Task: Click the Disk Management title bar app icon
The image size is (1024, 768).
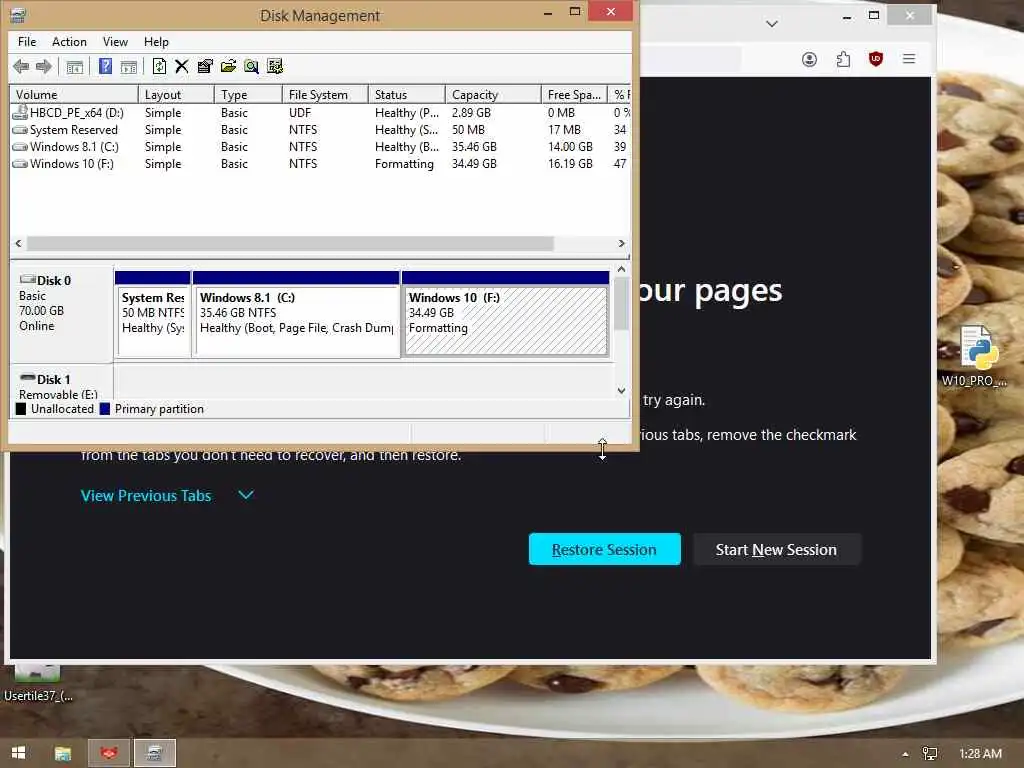Action: pyautogui.click(x=18, y=15)
